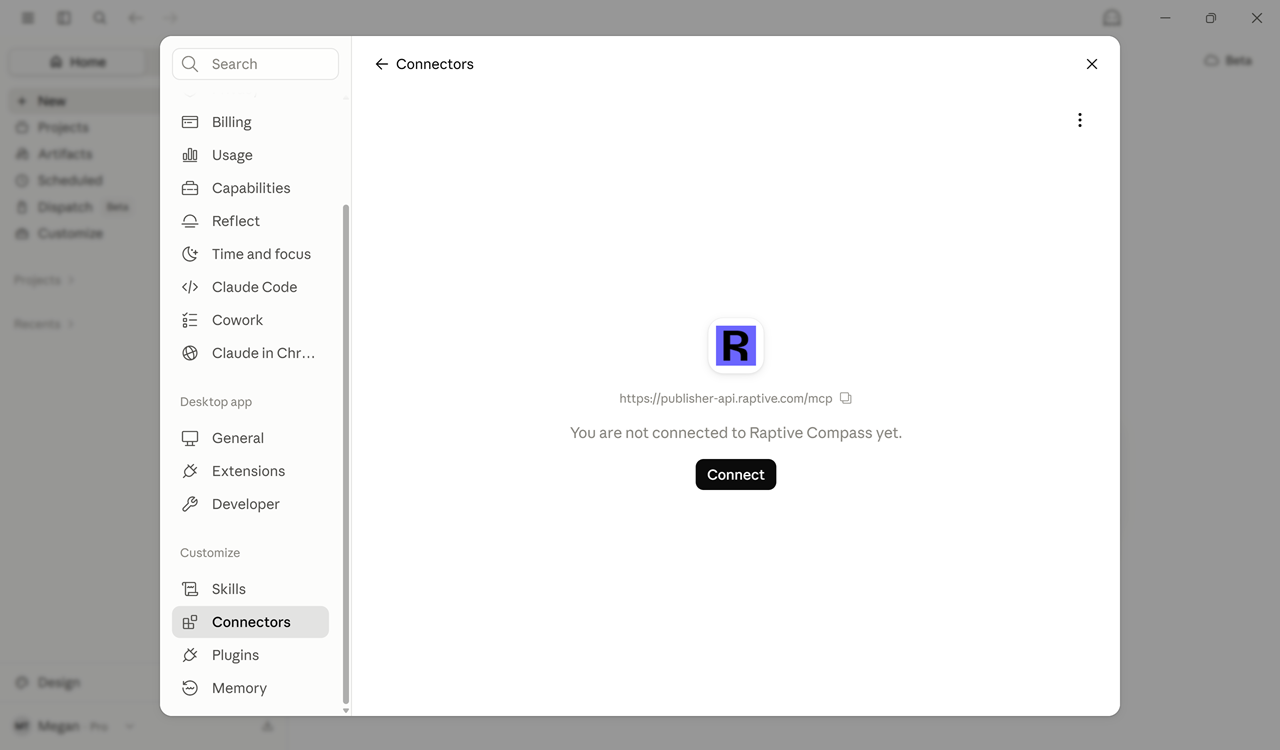Open Developer settings
The image size is (1280, 750).
coord(250,504)
